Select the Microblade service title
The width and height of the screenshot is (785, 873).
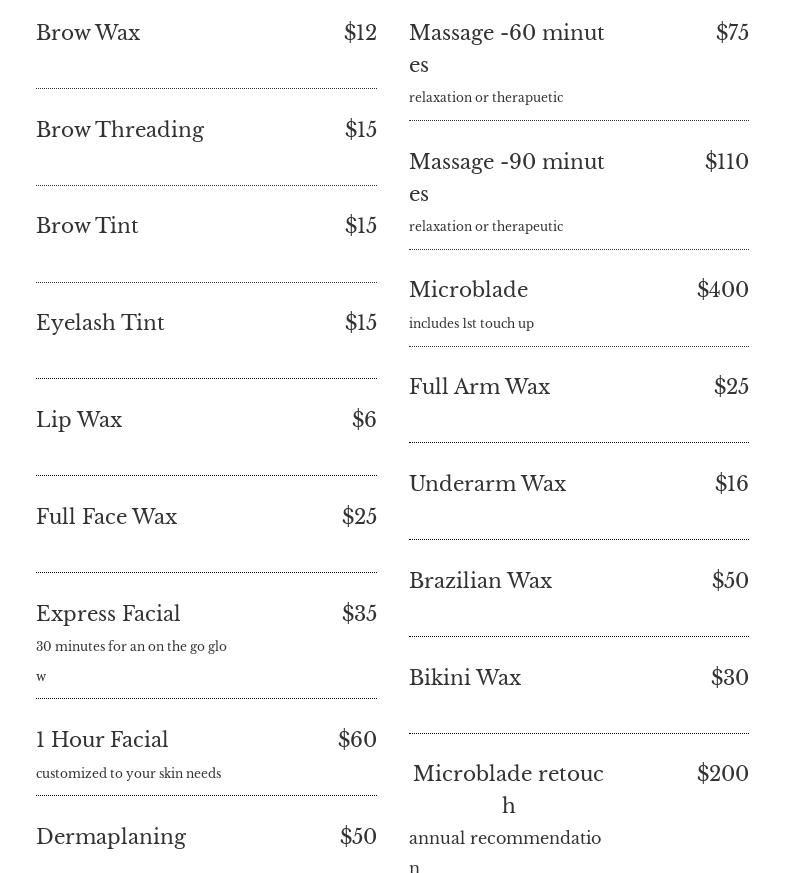point(469,290)
